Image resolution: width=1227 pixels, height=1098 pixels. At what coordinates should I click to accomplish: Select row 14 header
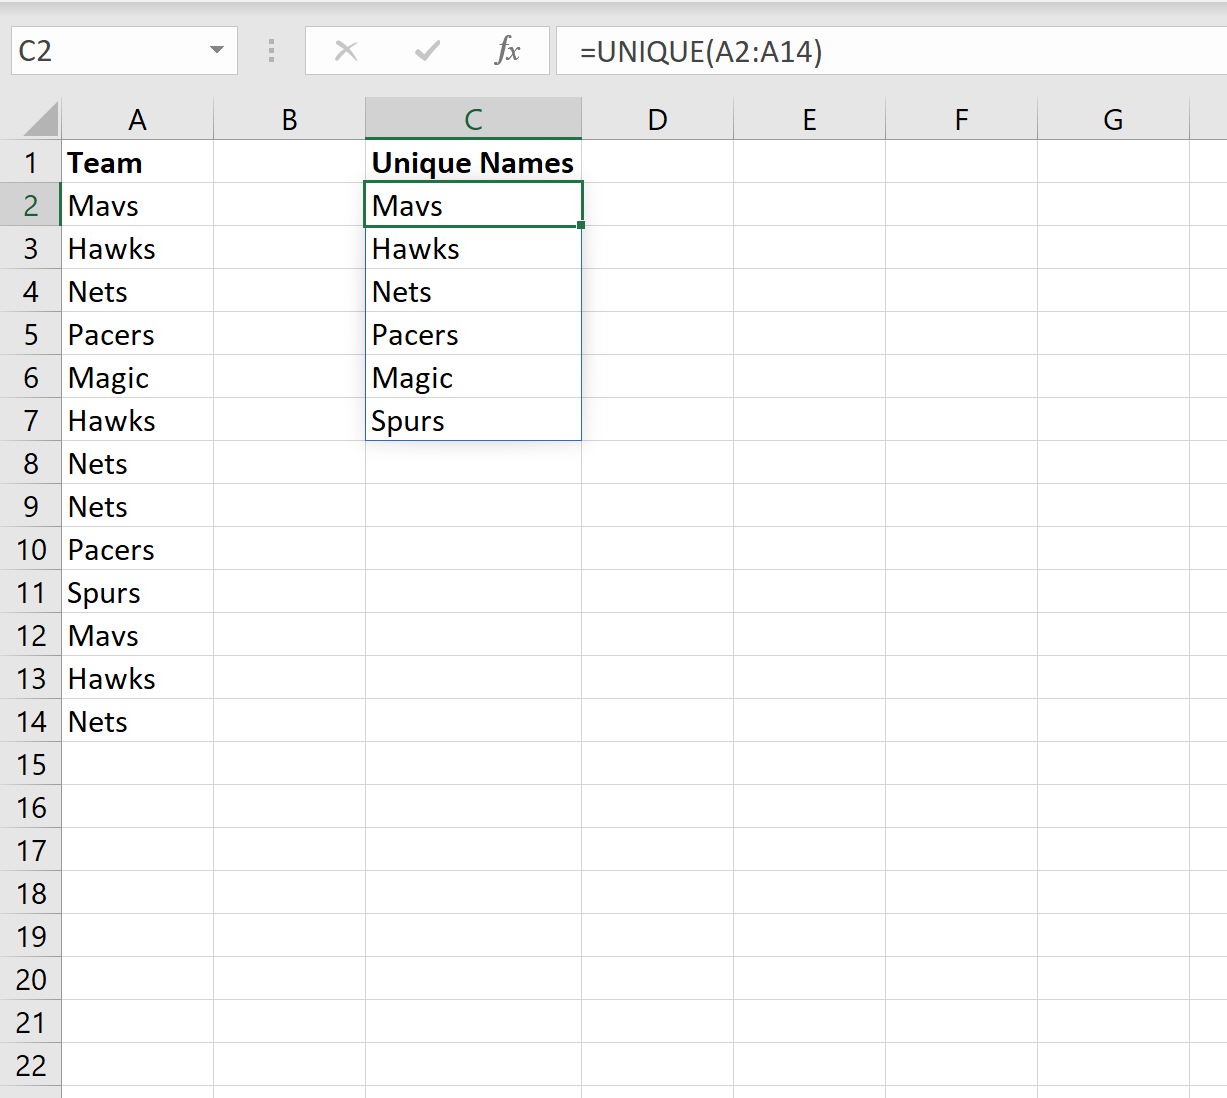pyautogui.click(x=31, y=722)
